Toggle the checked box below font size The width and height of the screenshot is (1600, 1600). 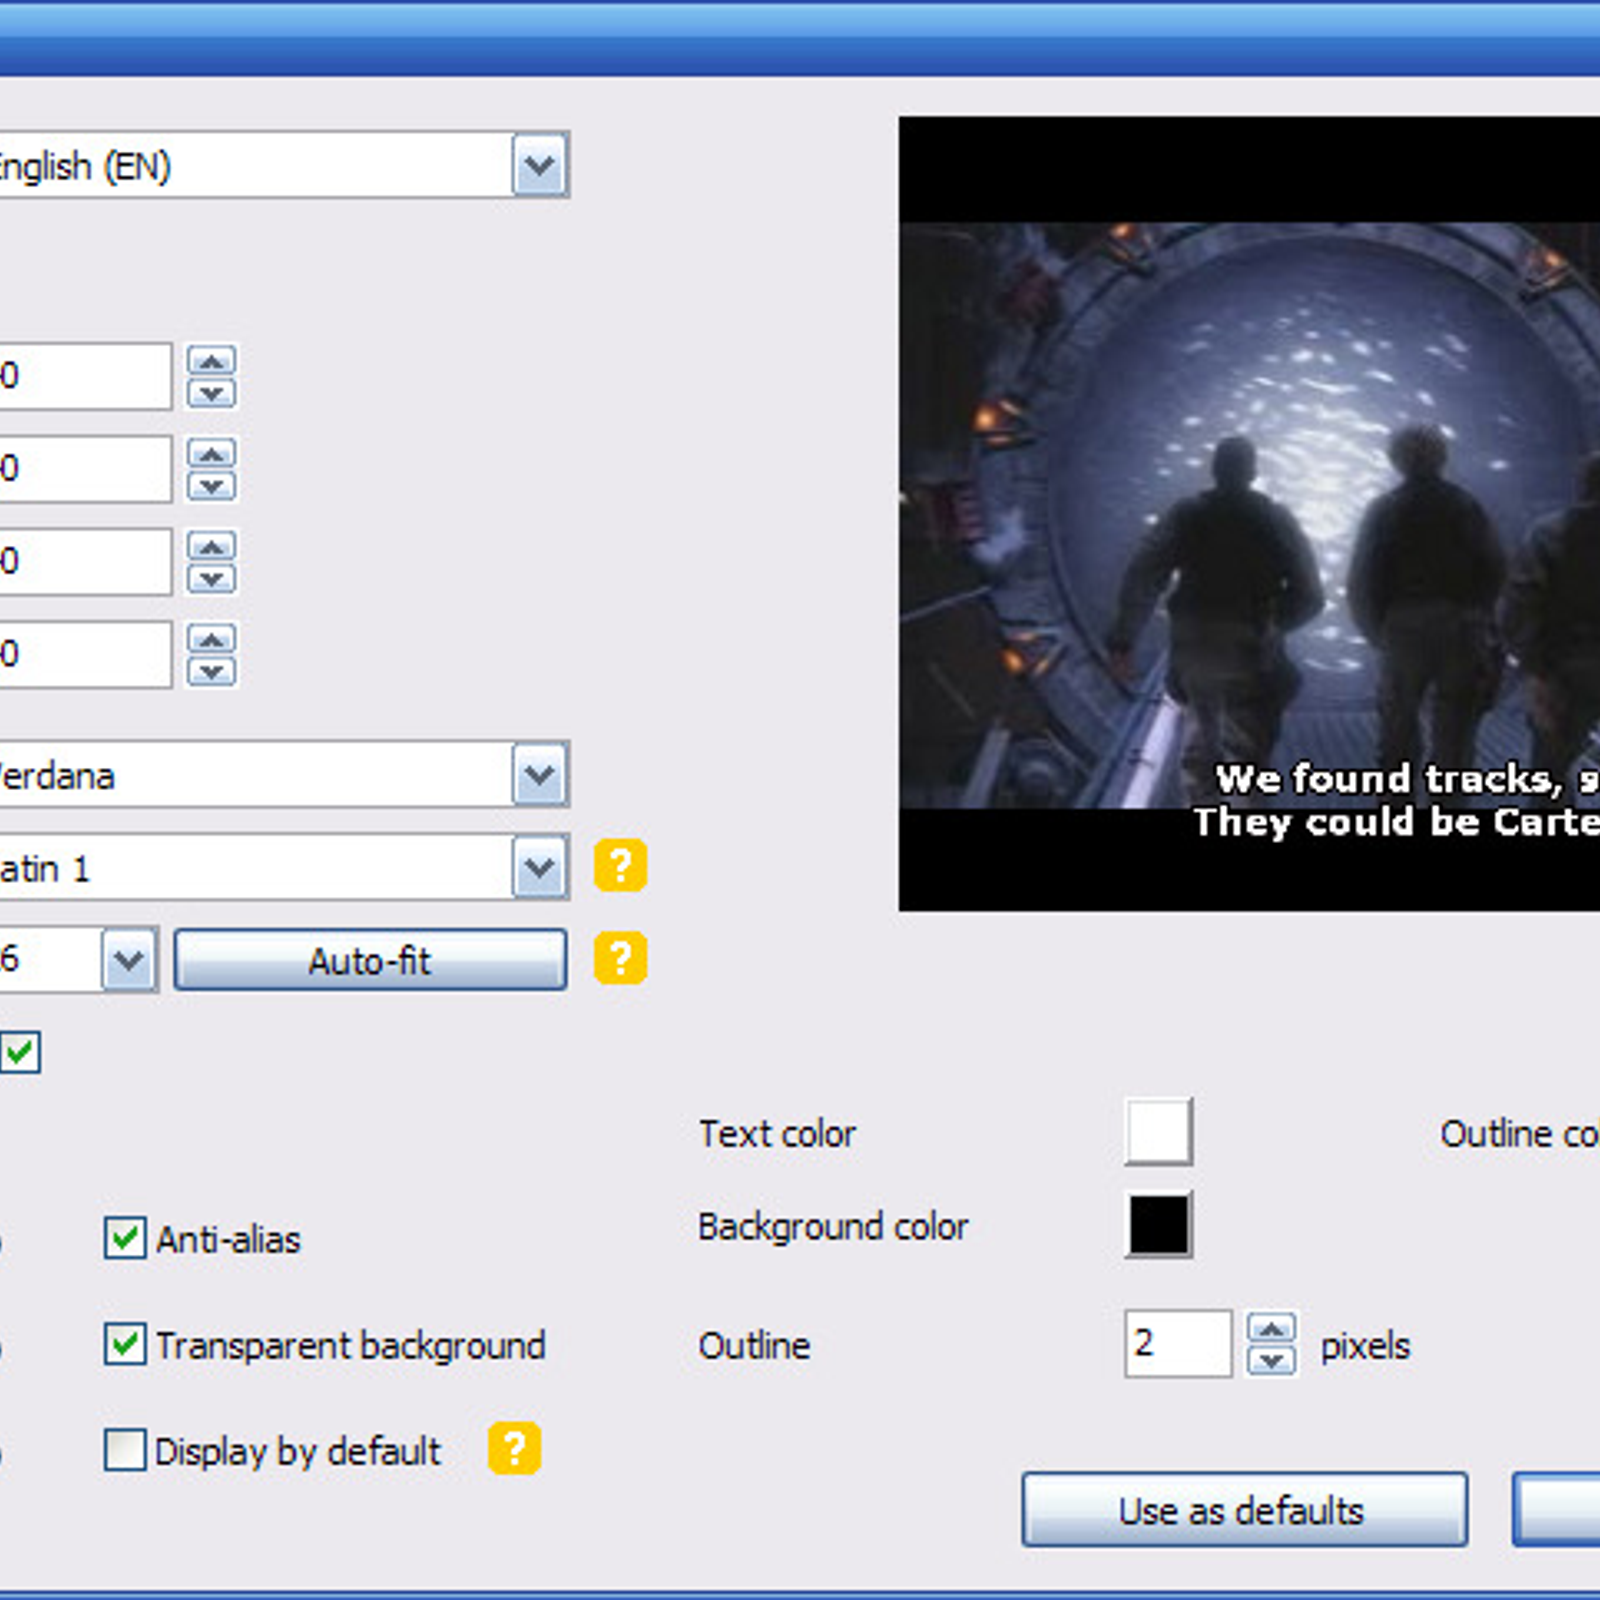[20, 1052]
